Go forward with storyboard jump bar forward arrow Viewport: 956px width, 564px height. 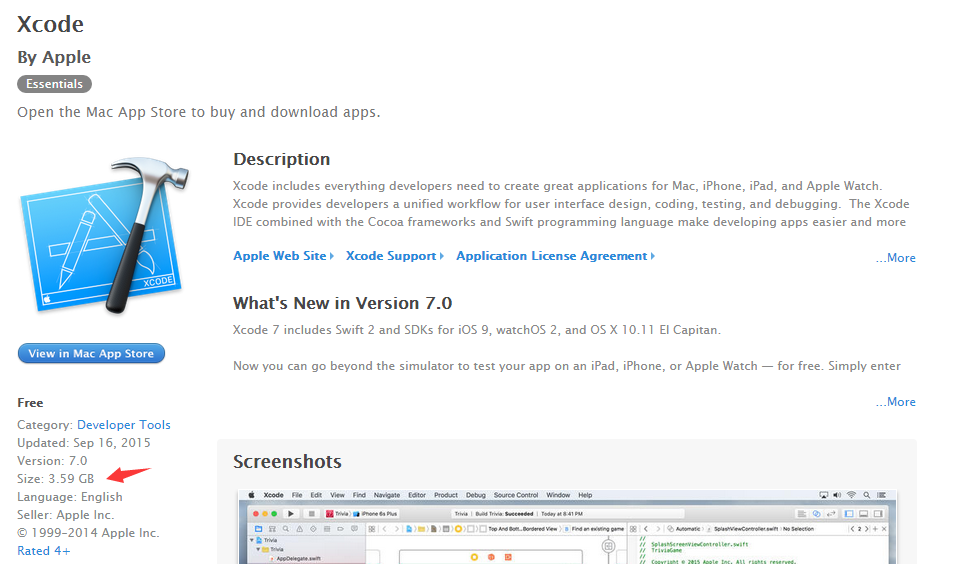pyautogui.click(x=397, y=529)
